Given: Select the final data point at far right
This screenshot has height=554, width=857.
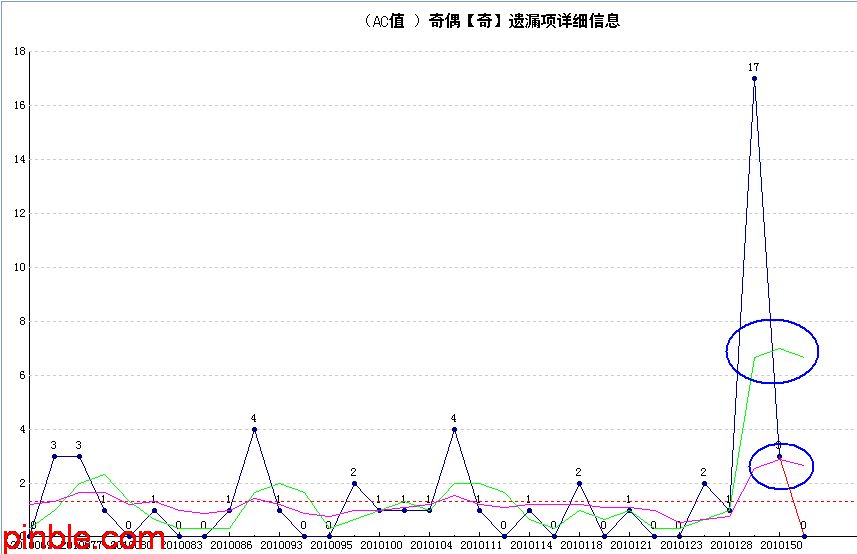Looking at the screenshot, I should tap(804, 536).
